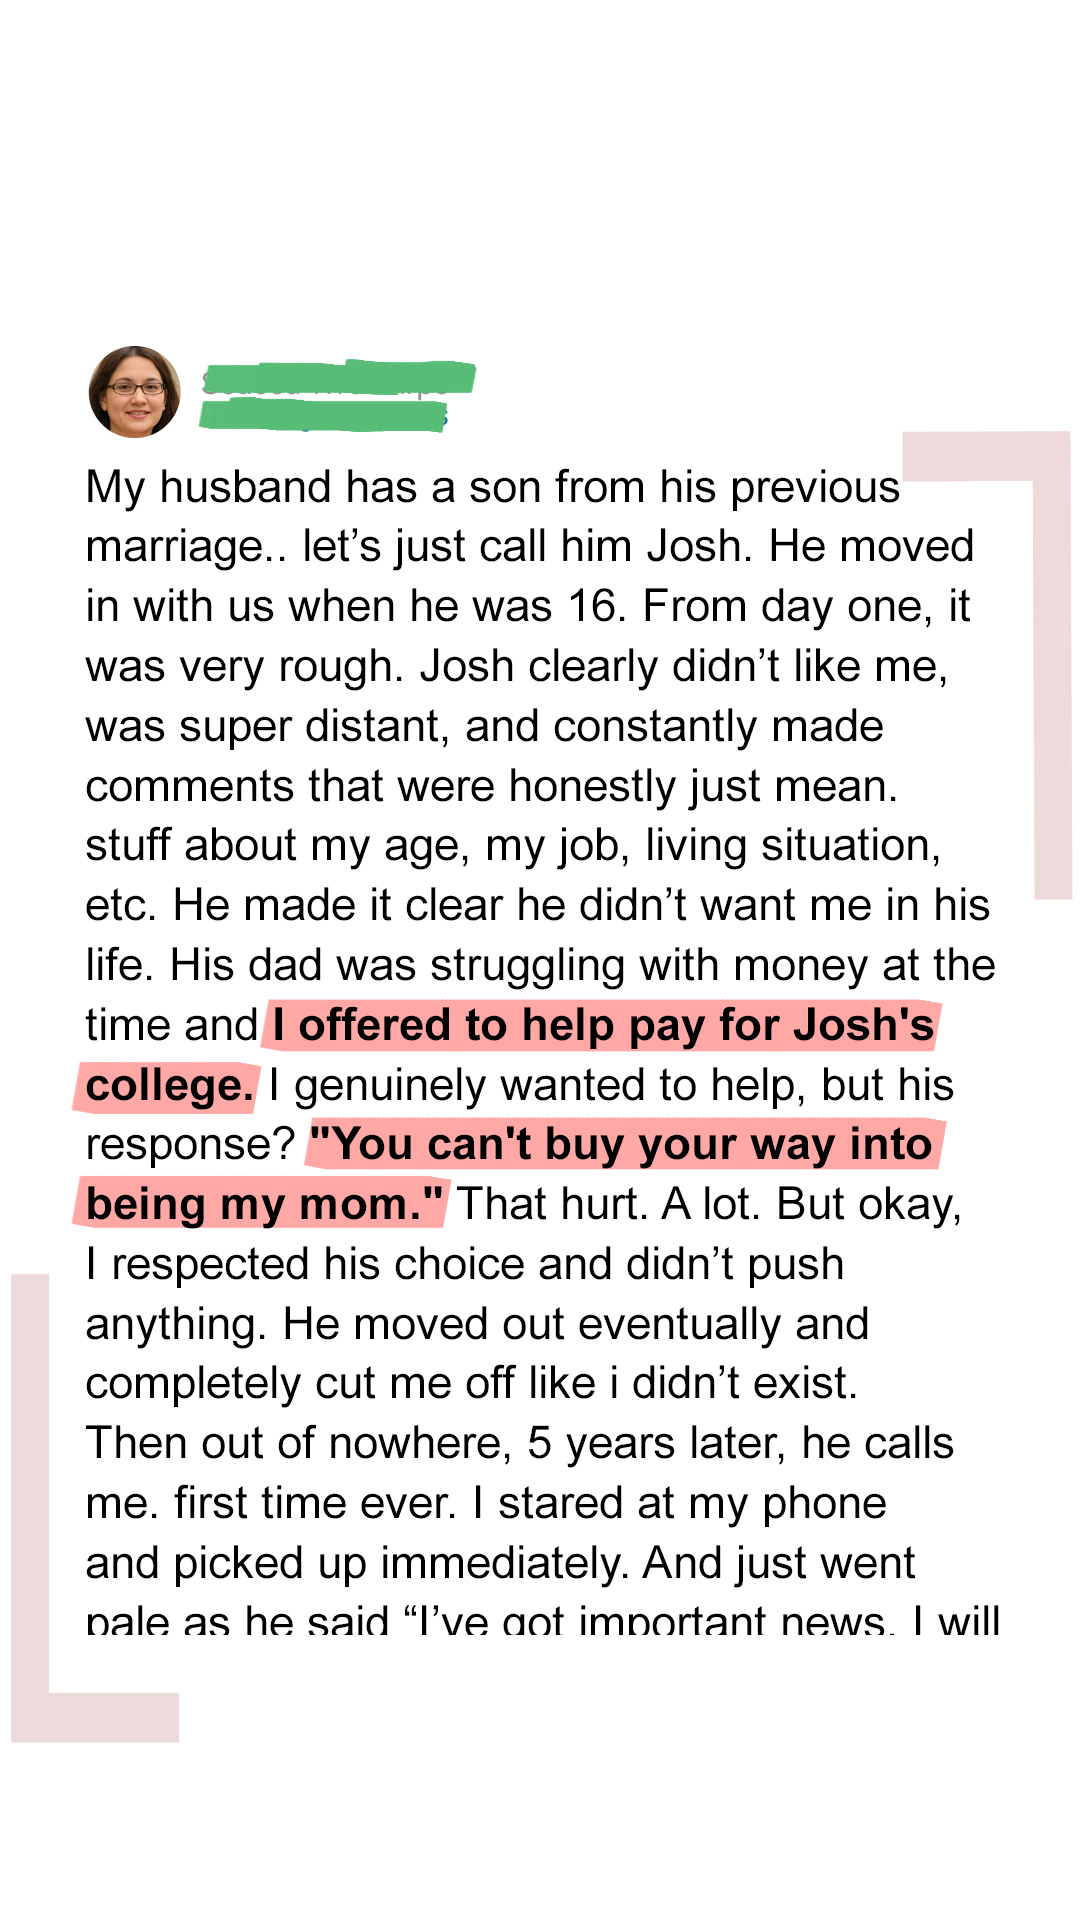Image resolution: width=1080 pixels, height=1920 pixels.
Task: Click the sentence "That hurt."
Action: click(x=552, y=1205)
